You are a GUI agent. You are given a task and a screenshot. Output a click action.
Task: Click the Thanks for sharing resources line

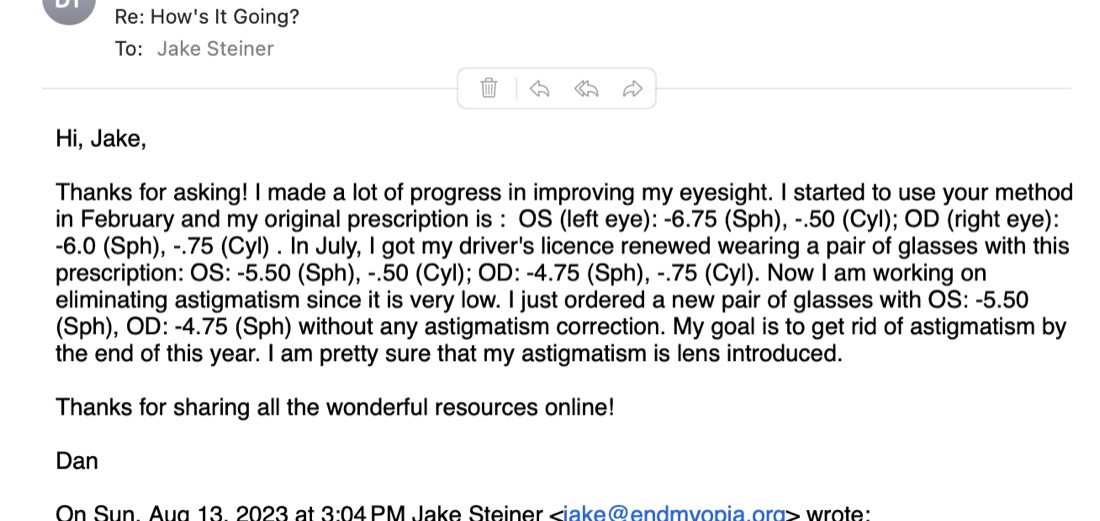335,407
